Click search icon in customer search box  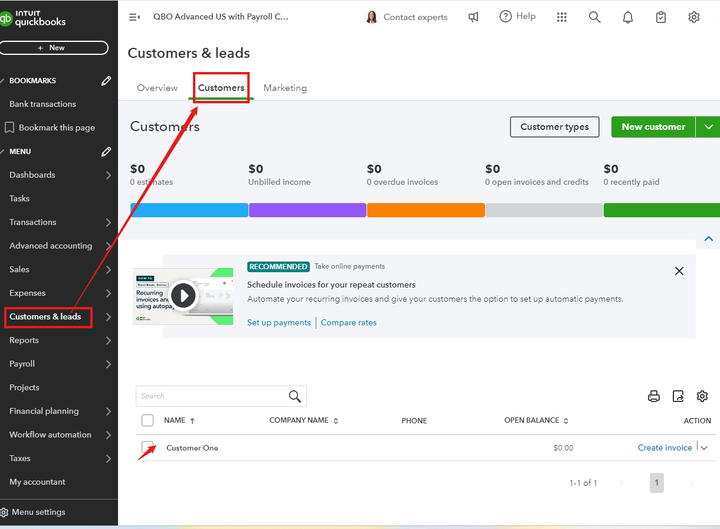[x=295, y=396]
